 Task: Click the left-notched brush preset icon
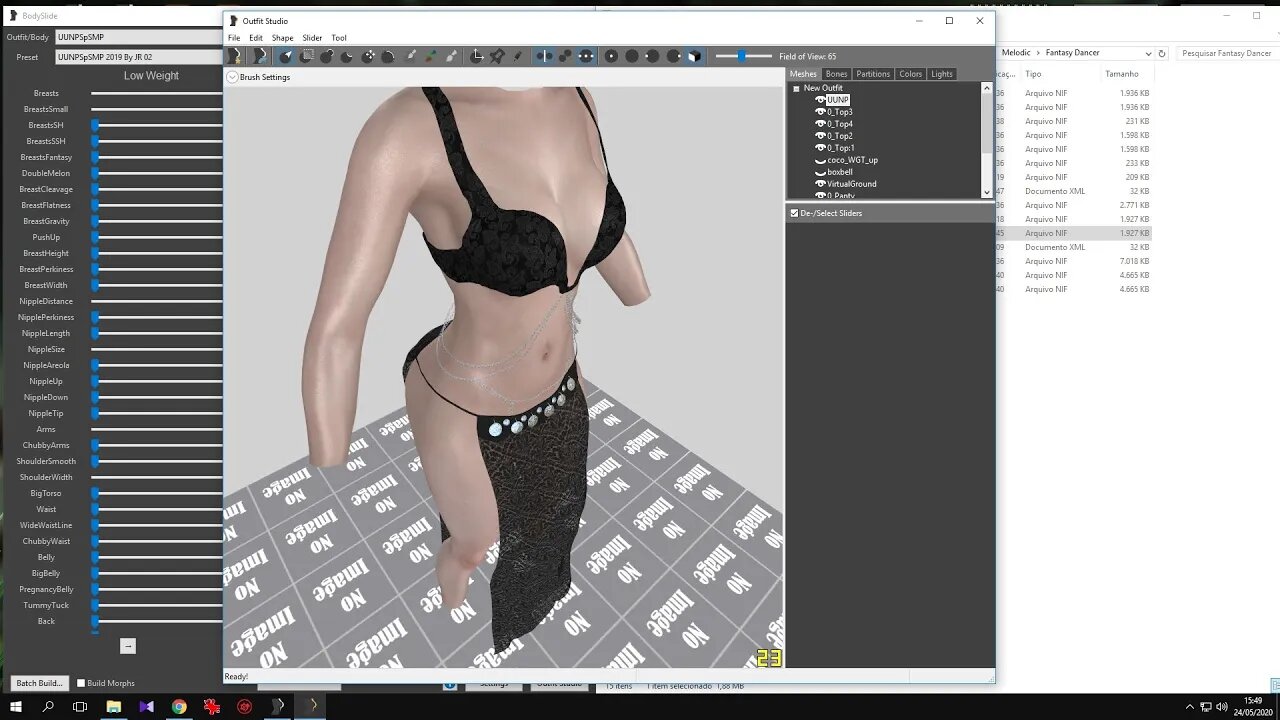[652, 56]
